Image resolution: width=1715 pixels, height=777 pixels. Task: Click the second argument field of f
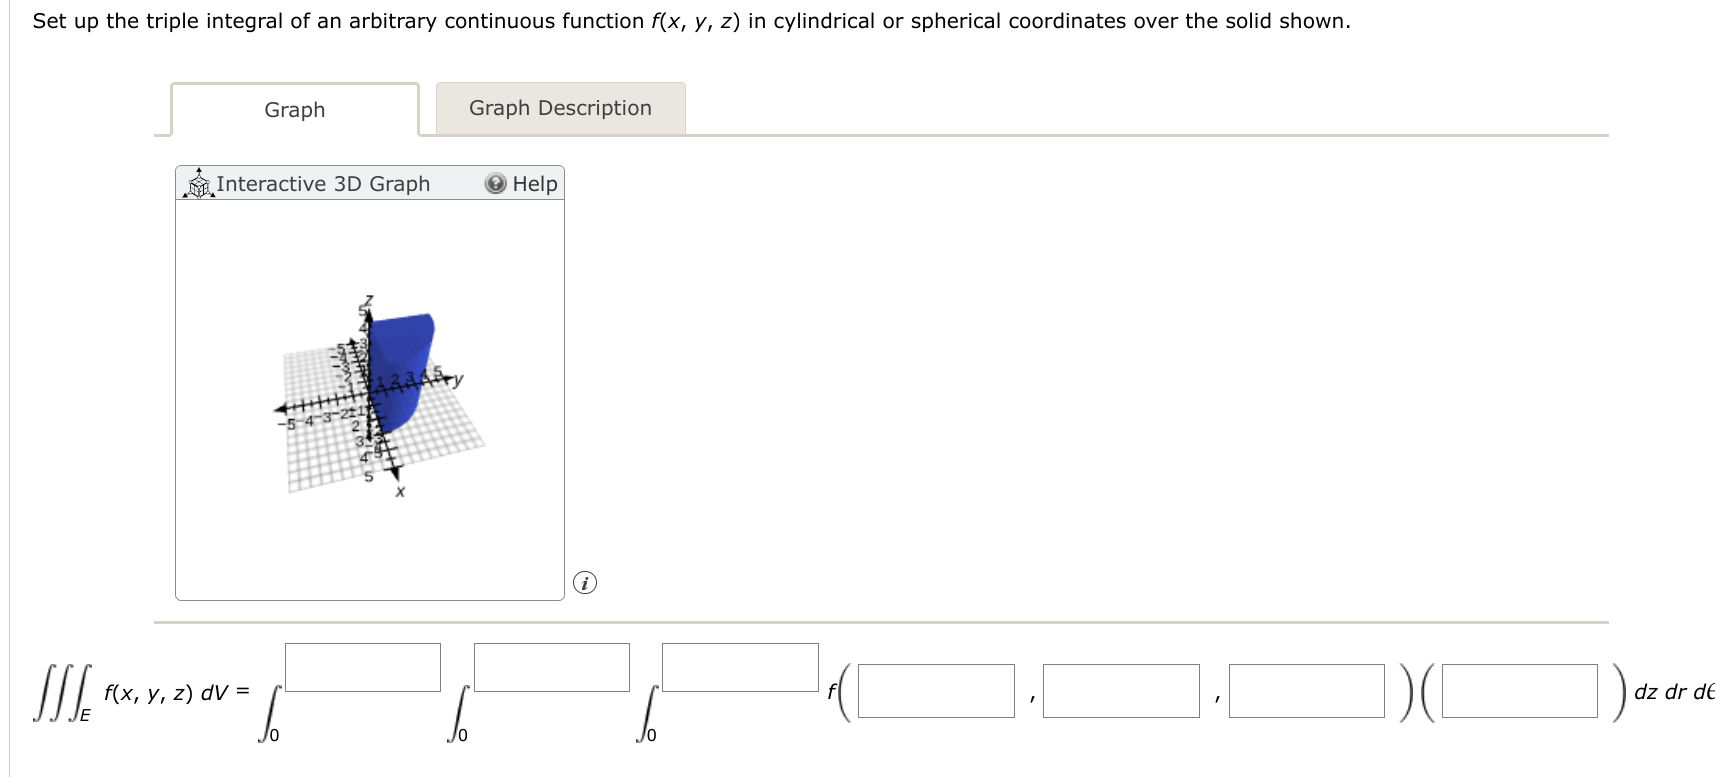[x=1121, y=692]
